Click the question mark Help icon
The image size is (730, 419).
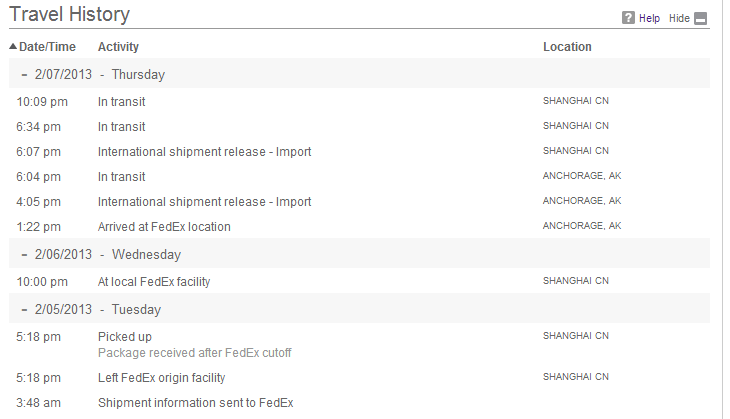[x=628, y=18]
